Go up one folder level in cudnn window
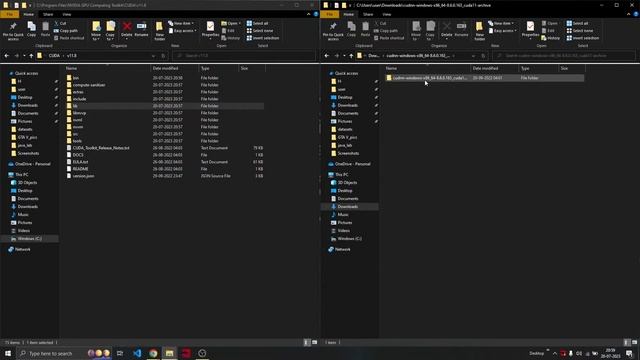 (351, 56)
